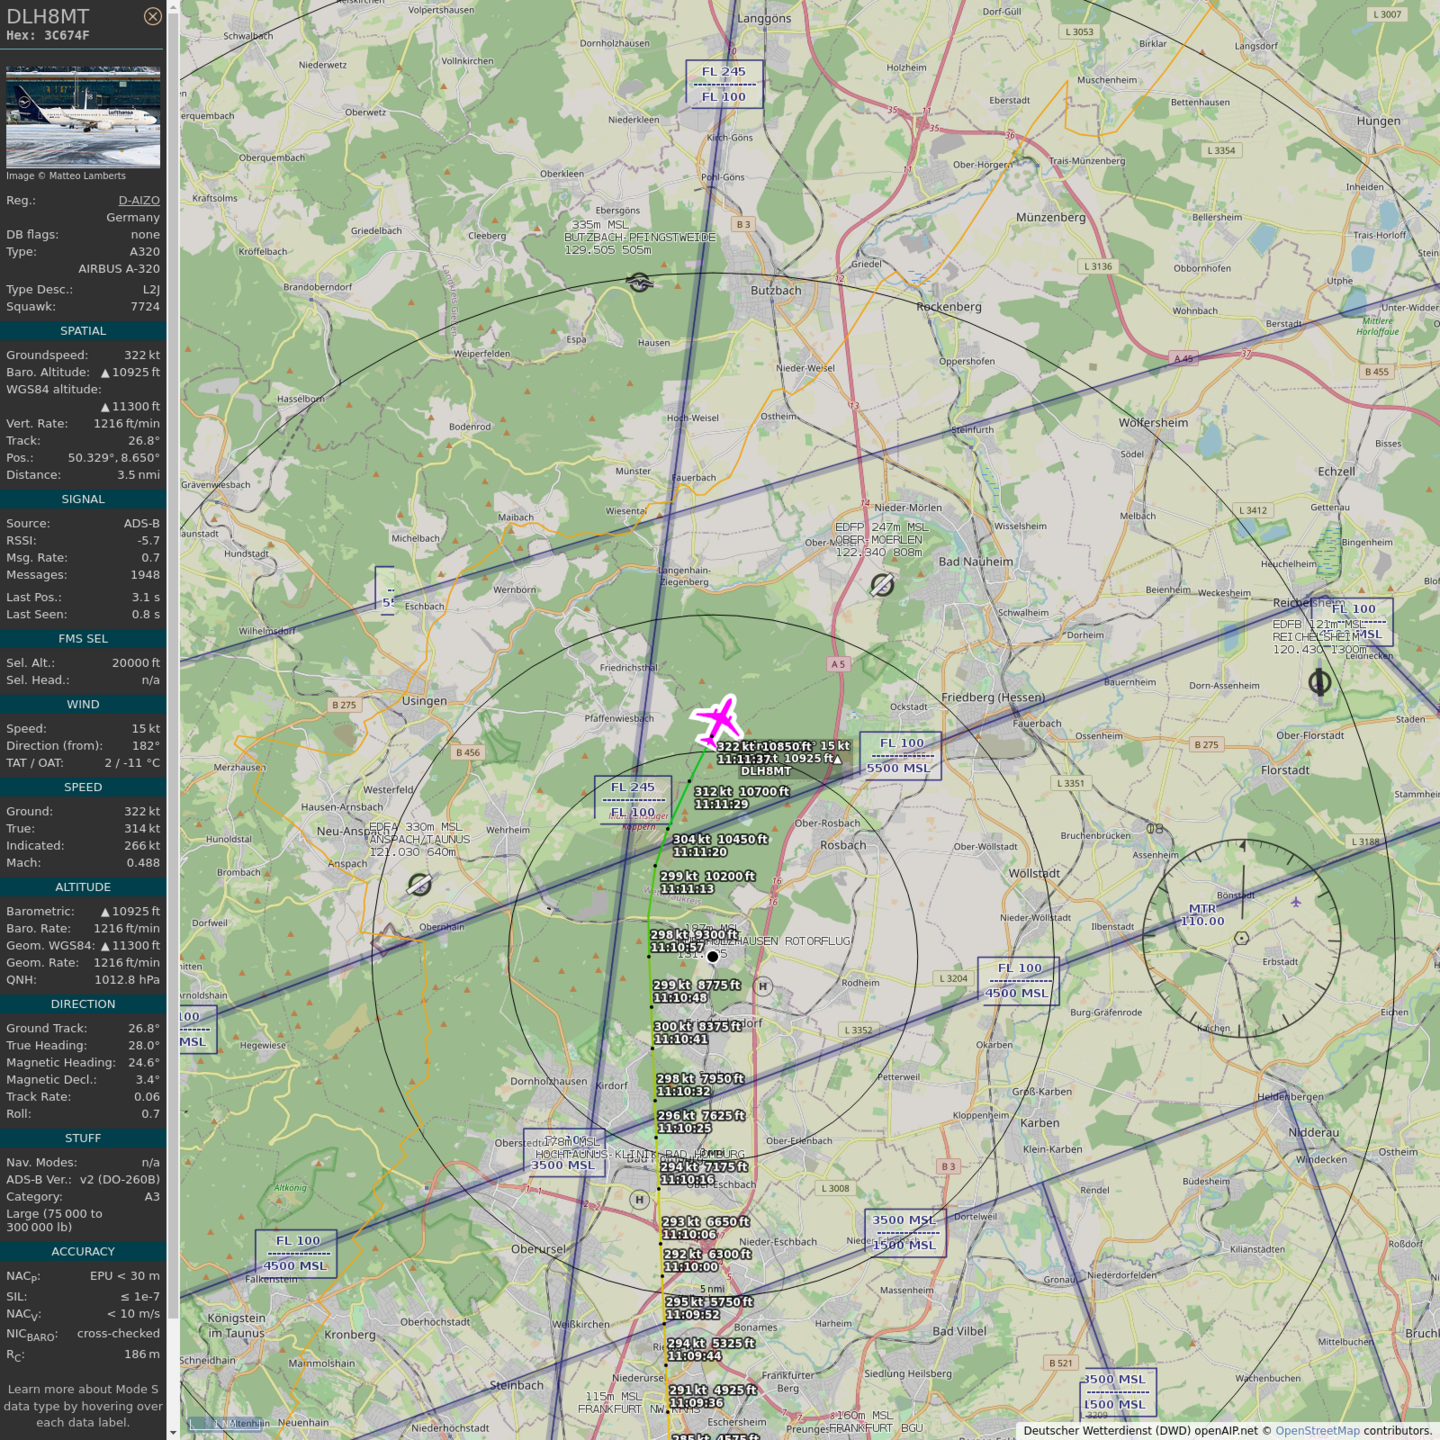Open the D-AIZO registration link

tap(139, 200)
